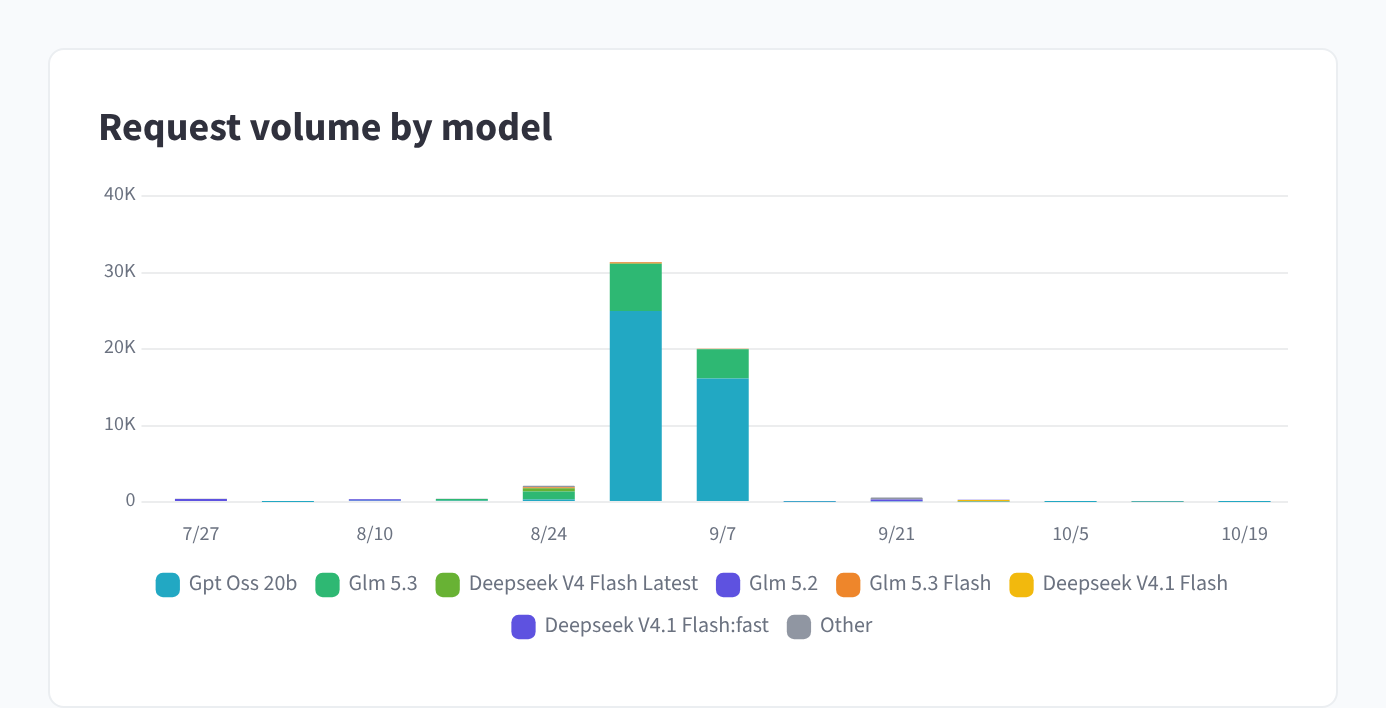Screen dimensions: 1386x708
Task: Click the 8/24 x-axis date label
Action: pos(549,534)
